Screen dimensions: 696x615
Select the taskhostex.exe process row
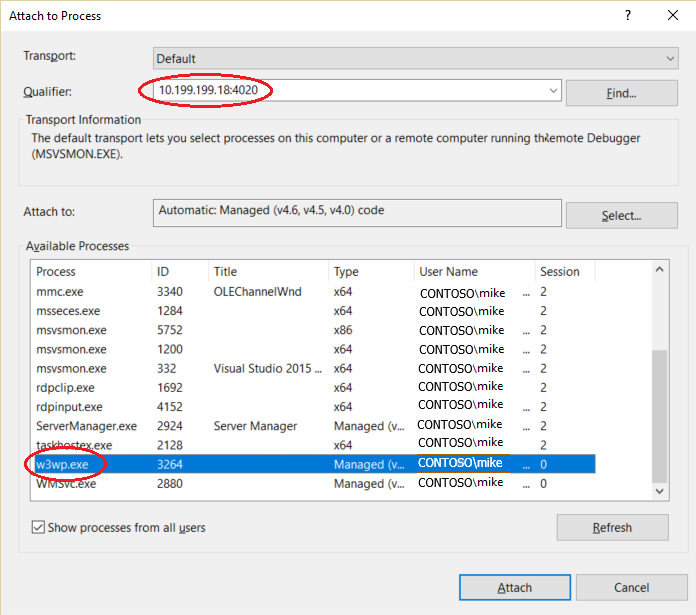coord(313,445)
